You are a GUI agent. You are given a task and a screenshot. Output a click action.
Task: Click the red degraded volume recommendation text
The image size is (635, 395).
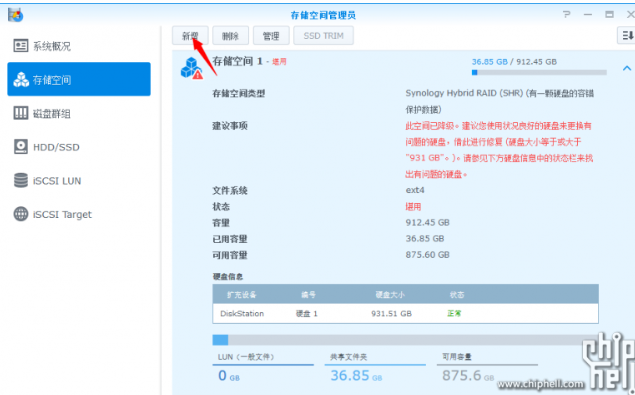pyautogui.click(x=499, y=150)
